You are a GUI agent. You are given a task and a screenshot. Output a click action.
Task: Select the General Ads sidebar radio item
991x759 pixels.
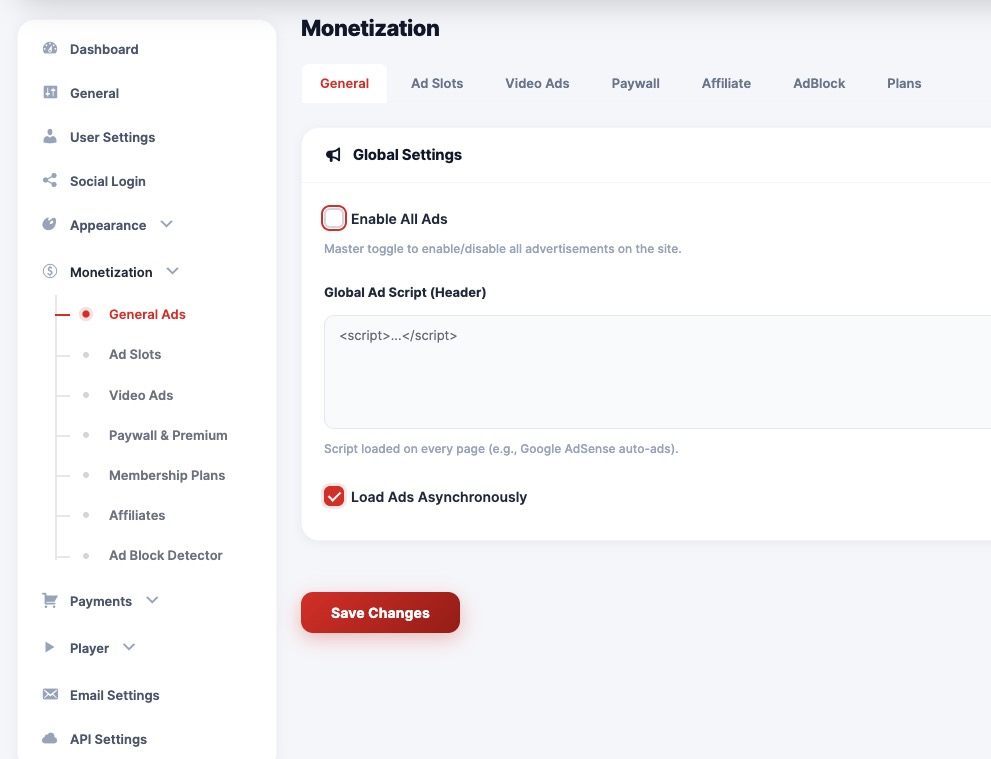point(147,314)
